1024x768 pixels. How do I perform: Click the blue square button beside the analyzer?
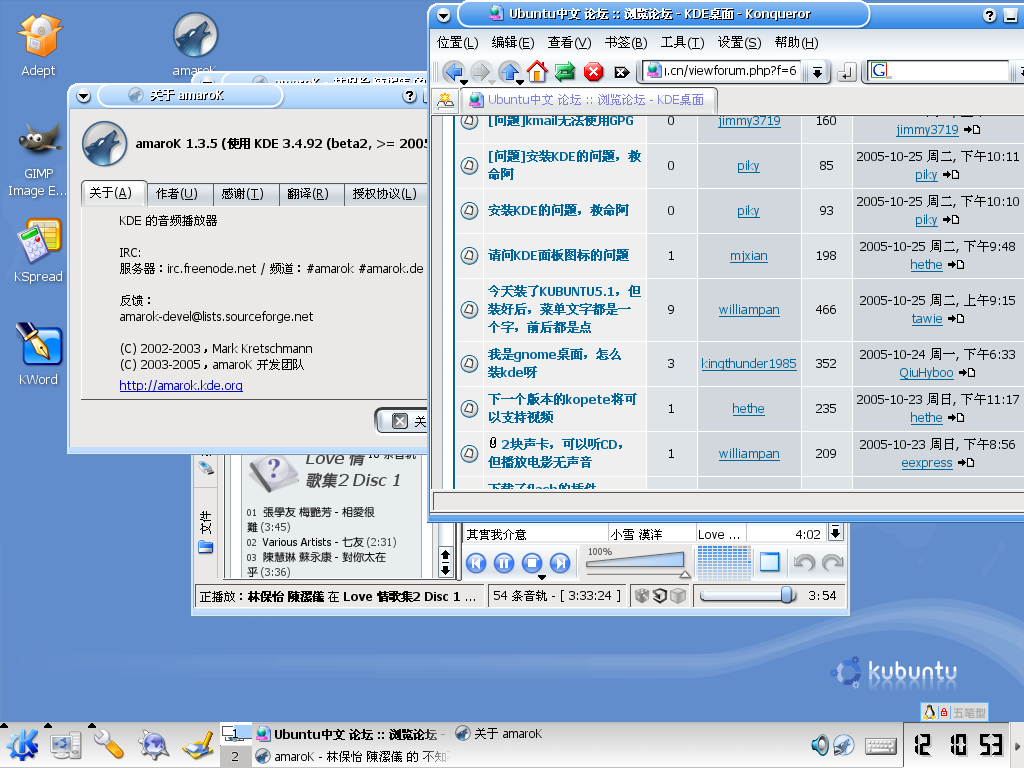tap(770, 562)
